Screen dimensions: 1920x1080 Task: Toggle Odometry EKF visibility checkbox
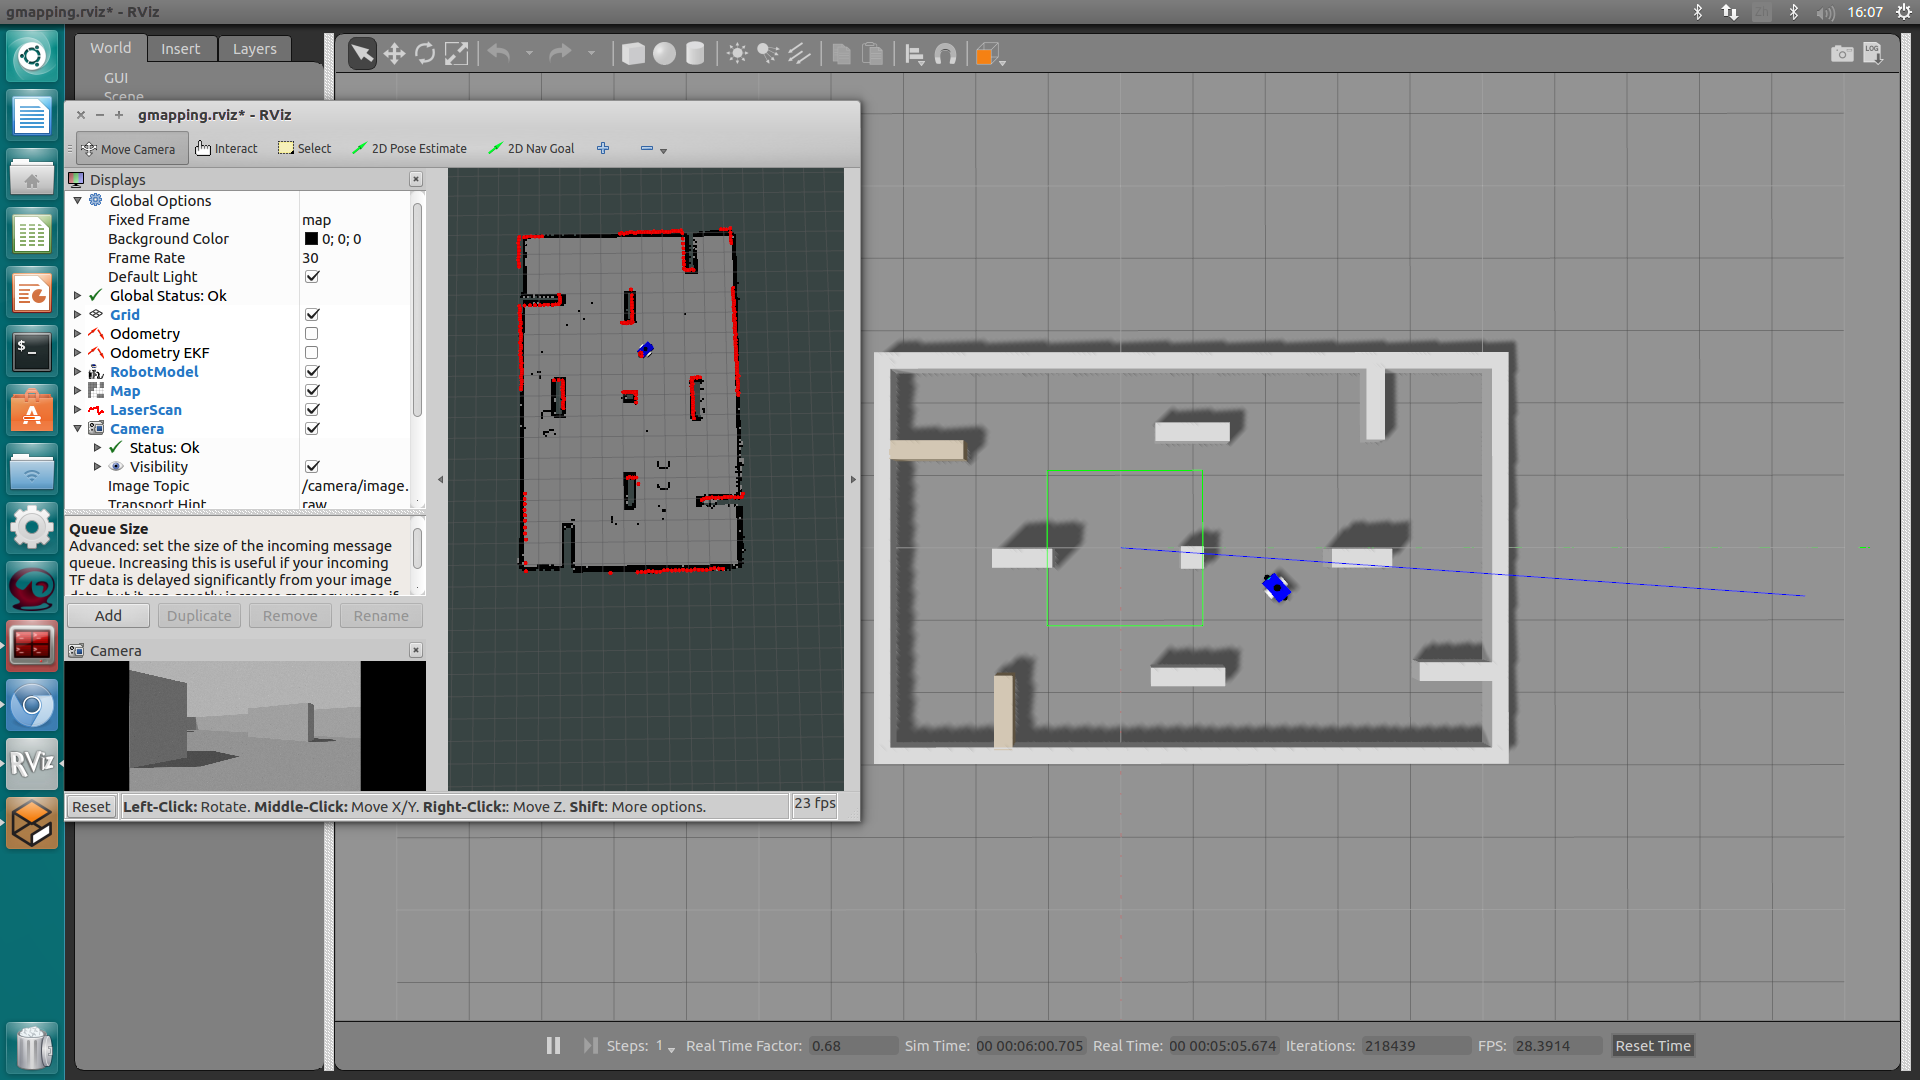click(x=313, y=352)
